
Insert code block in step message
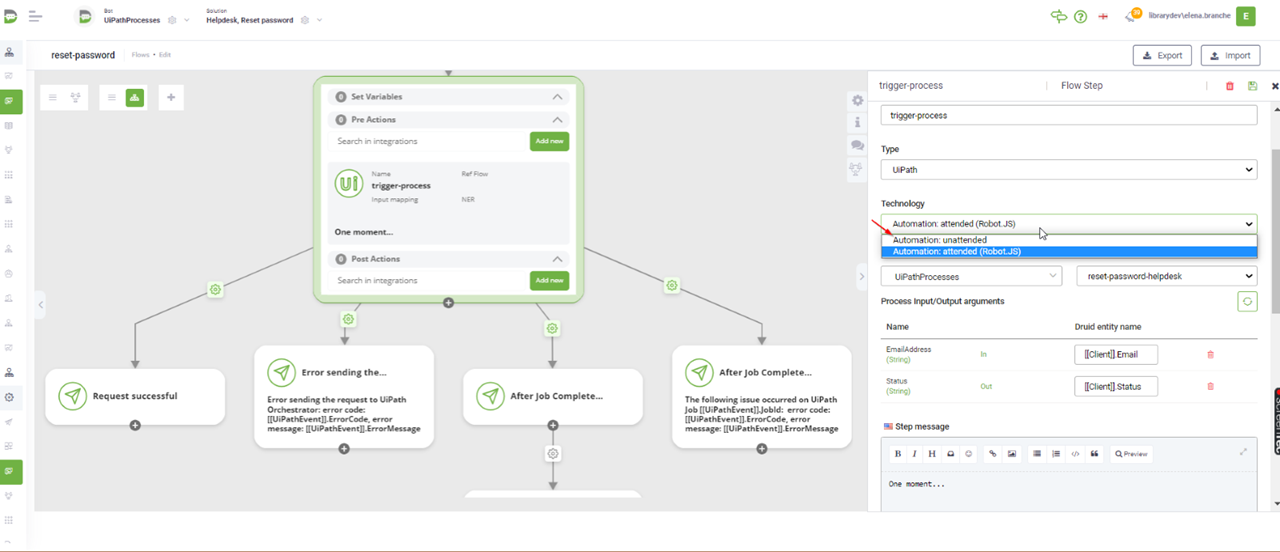[x=1075, y=454]
